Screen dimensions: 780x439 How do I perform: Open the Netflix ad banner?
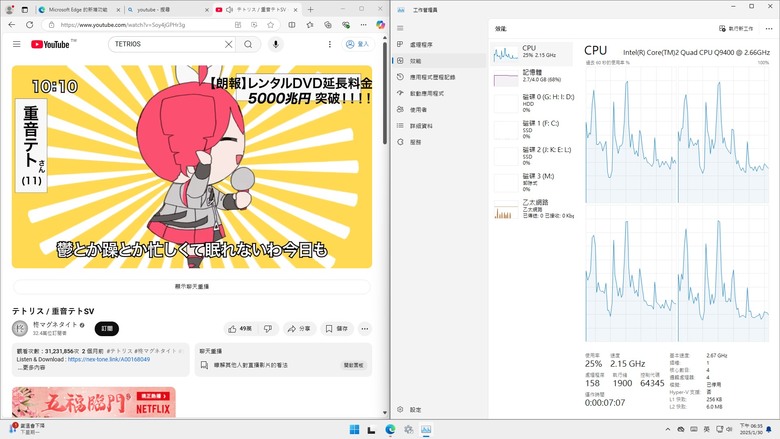(94, 402)
